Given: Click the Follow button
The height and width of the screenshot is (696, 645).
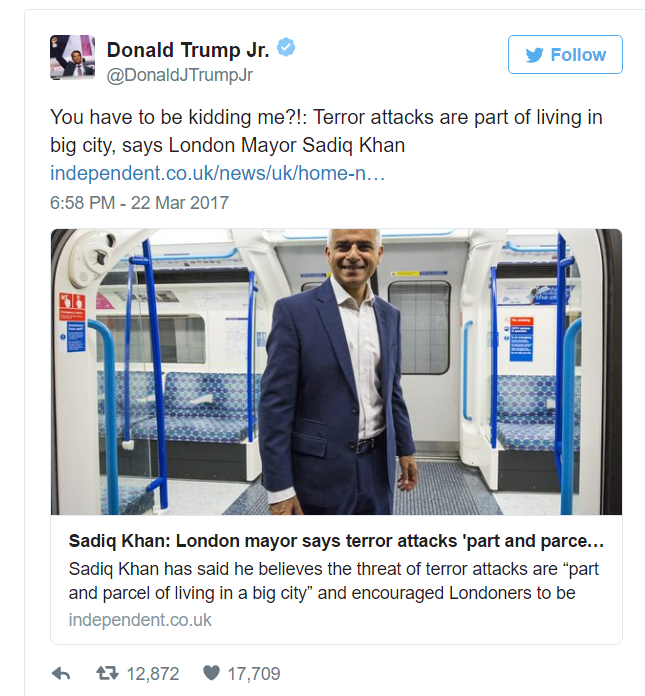Looking at the screenshot, I should pos(565,55).
